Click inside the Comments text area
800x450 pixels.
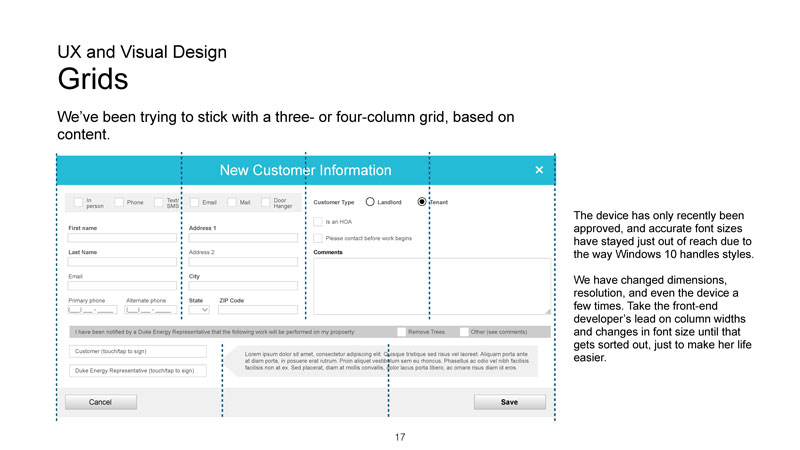[x=431, y=285]
